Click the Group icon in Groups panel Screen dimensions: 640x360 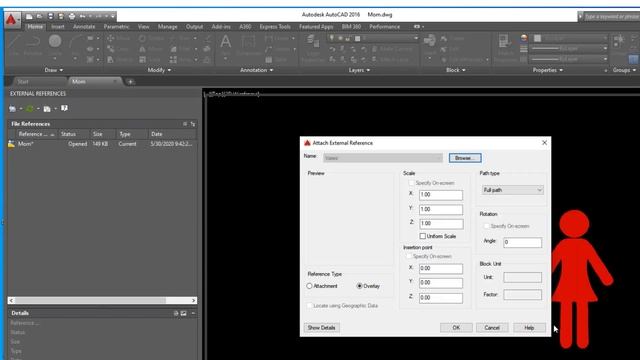pyautogui.click(x=618, y=40)
